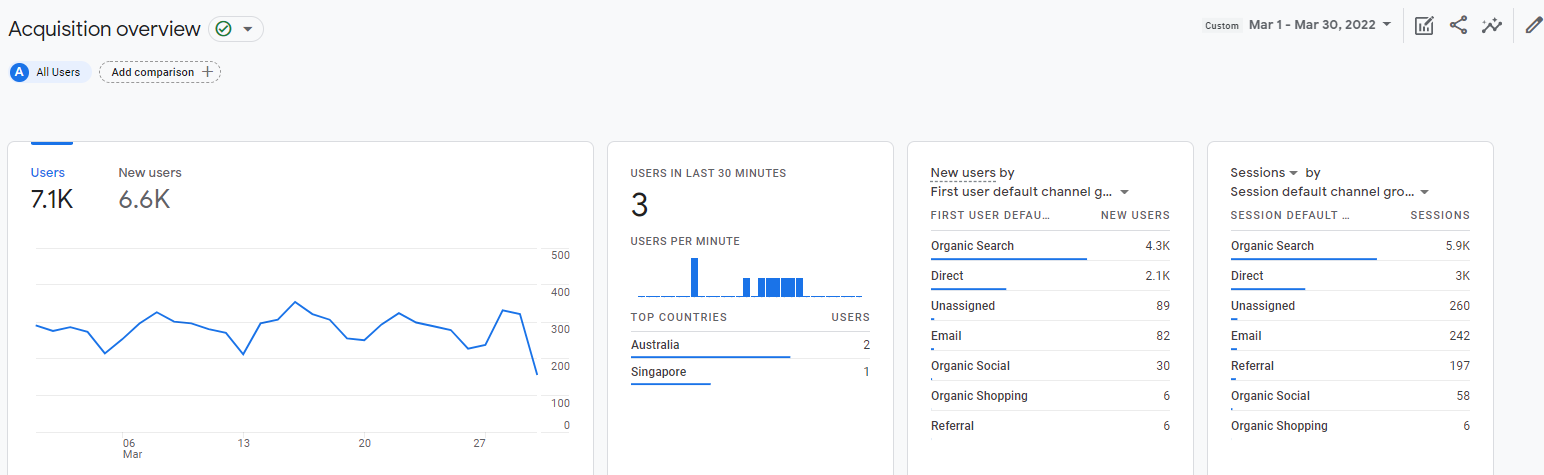Expand the report status dropdown arrow
1544x475 pixels.
pos(248,29)
